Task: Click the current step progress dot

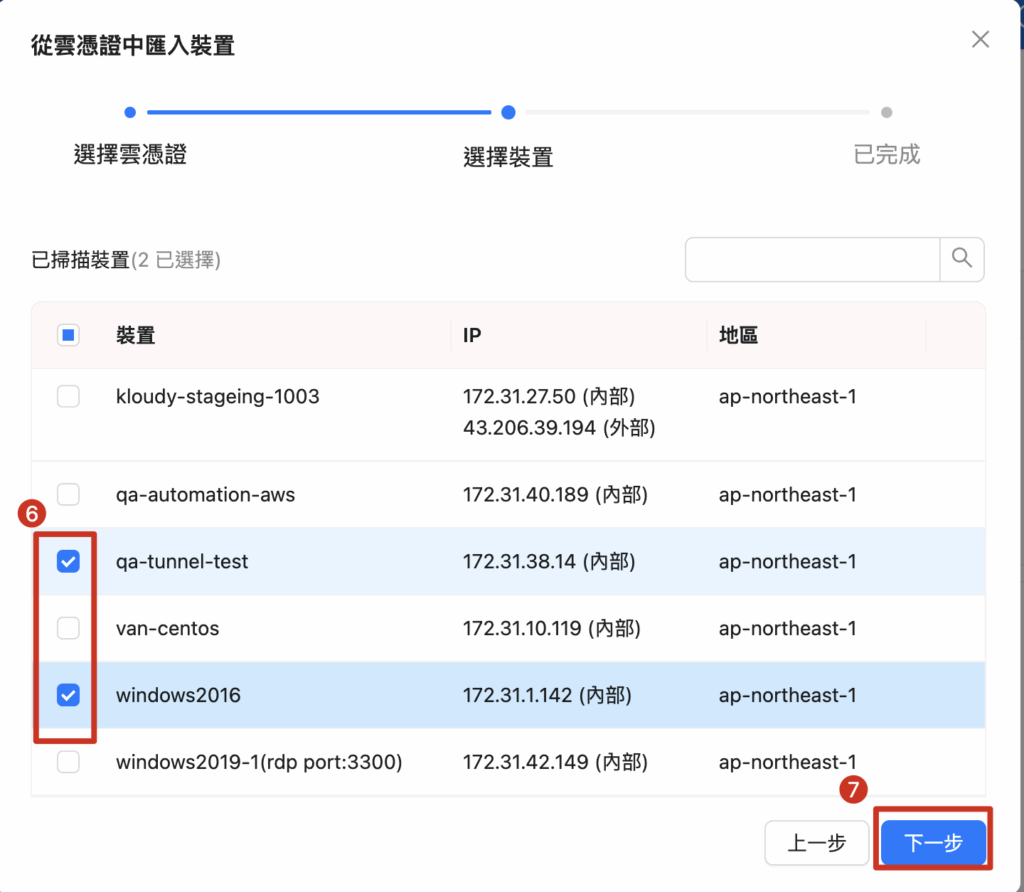Action: [x=508, y=113]
